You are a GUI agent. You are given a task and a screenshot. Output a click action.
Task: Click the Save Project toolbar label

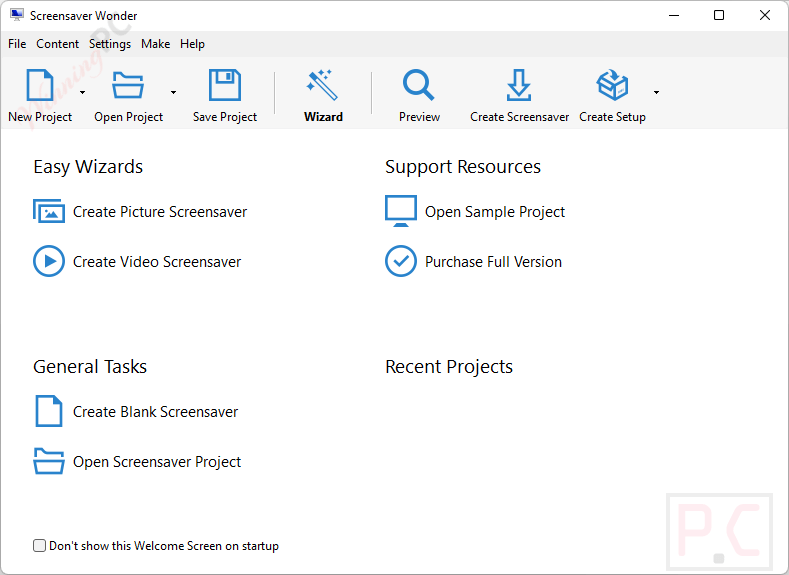[225, 117]
